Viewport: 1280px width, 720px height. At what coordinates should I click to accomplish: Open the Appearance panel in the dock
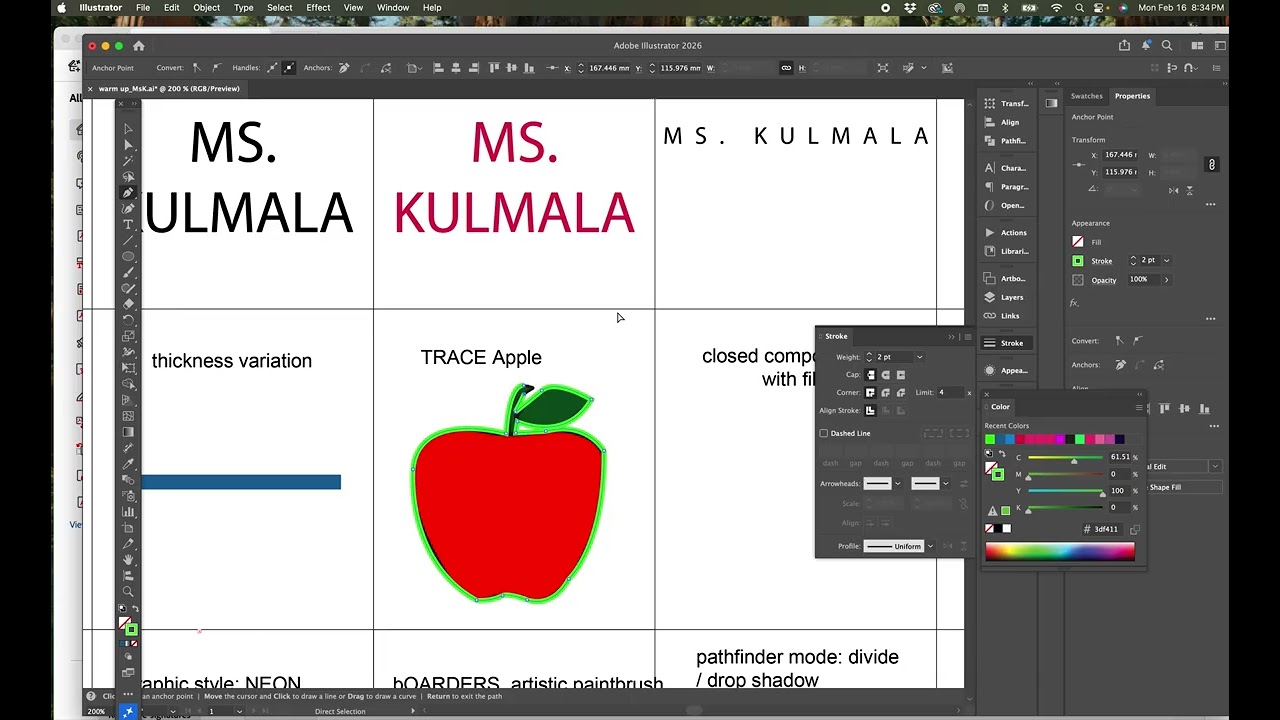coord(1005,370)
